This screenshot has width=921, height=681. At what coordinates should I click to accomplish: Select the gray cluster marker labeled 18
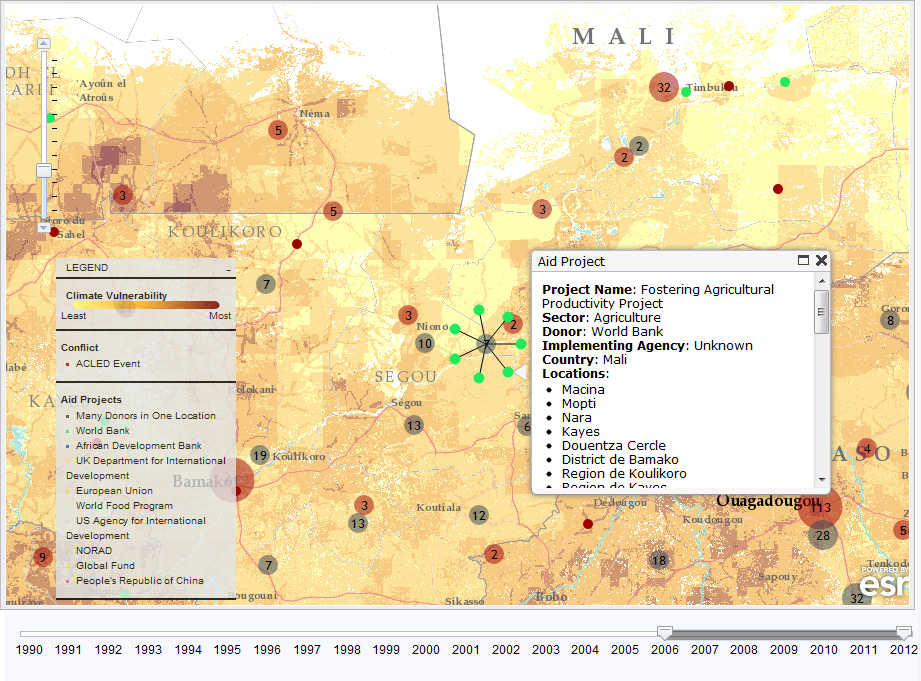658,561
